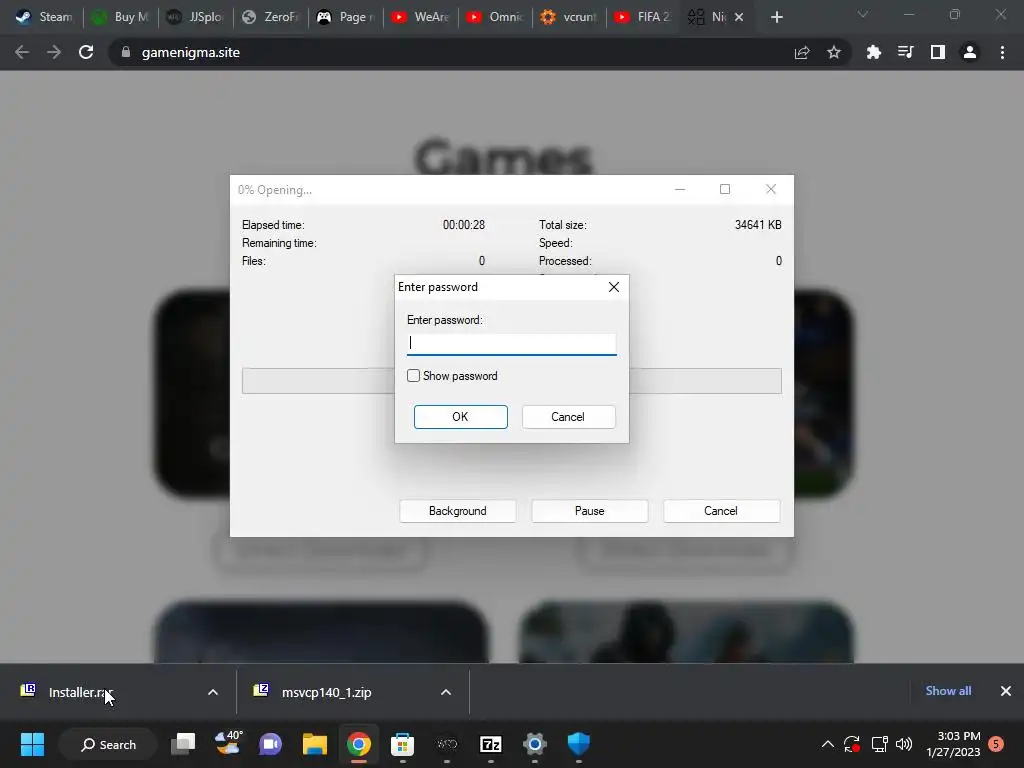Image resolution: width=1024 pixels, height=768 pixels.
Task: Cancel the extraction in 0% Opening window
Action: [722, 511]
